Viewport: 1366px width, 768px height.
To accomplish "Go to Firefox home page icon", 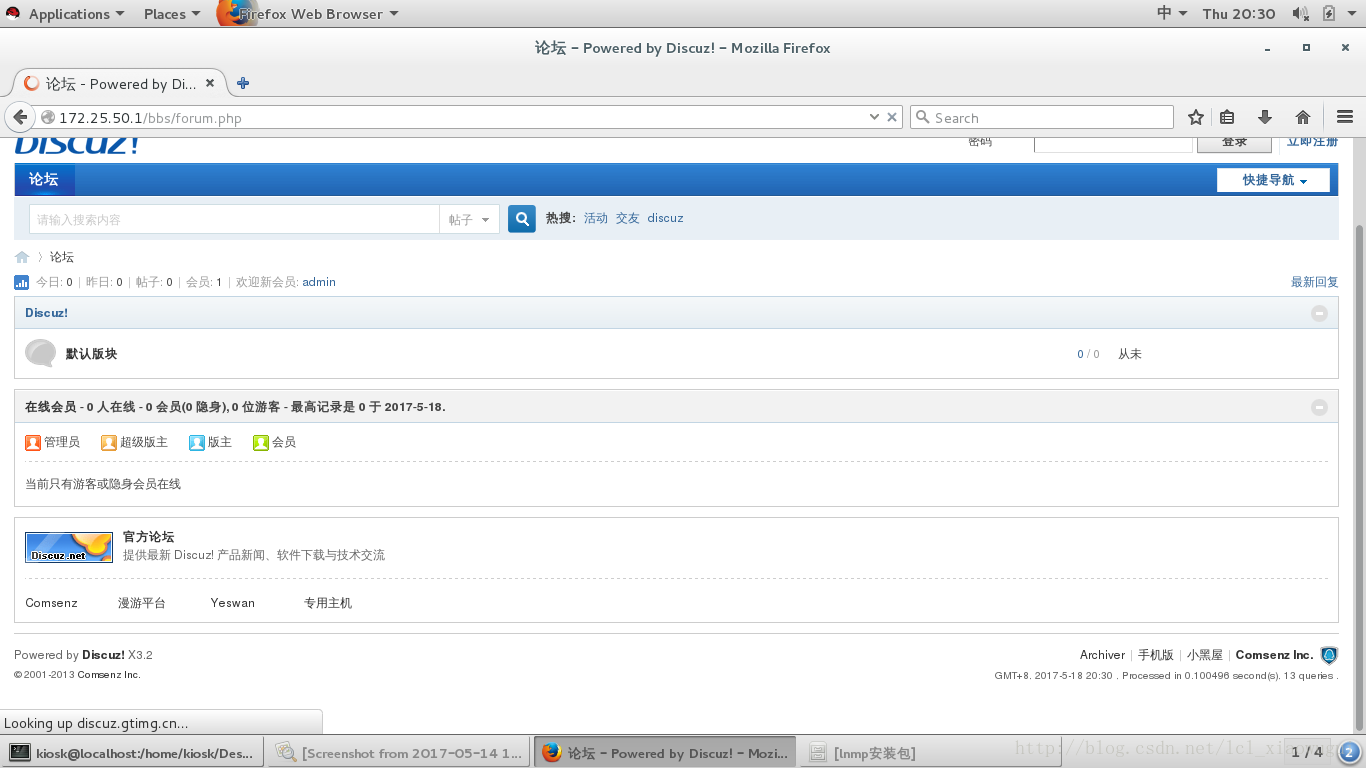I will pyautogui.click(x=1303, y=117).
